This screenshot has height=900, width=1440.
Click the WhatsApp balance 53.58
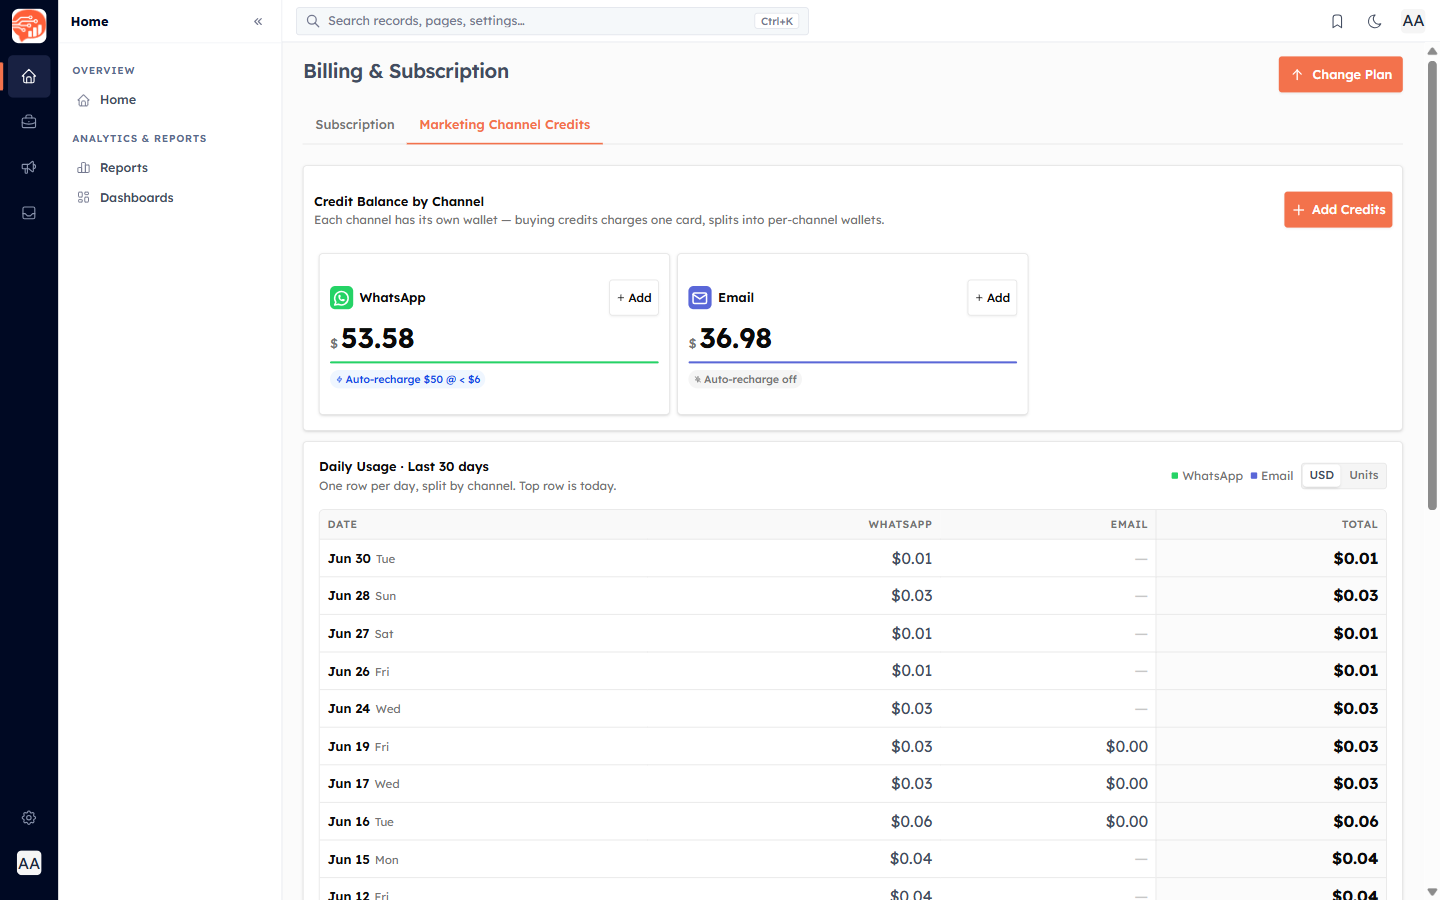(x=377, y=339)
